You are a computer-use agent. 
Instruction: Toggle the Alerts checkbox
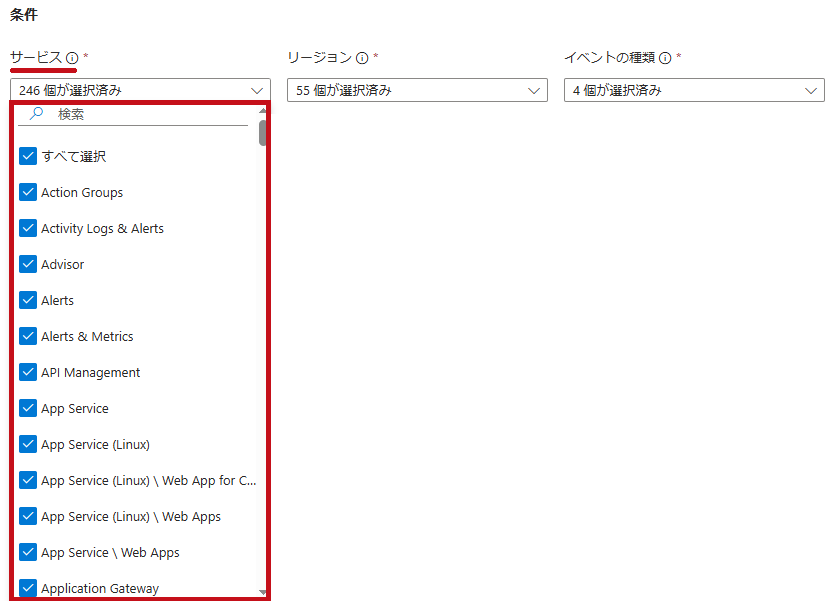[28, 300]
